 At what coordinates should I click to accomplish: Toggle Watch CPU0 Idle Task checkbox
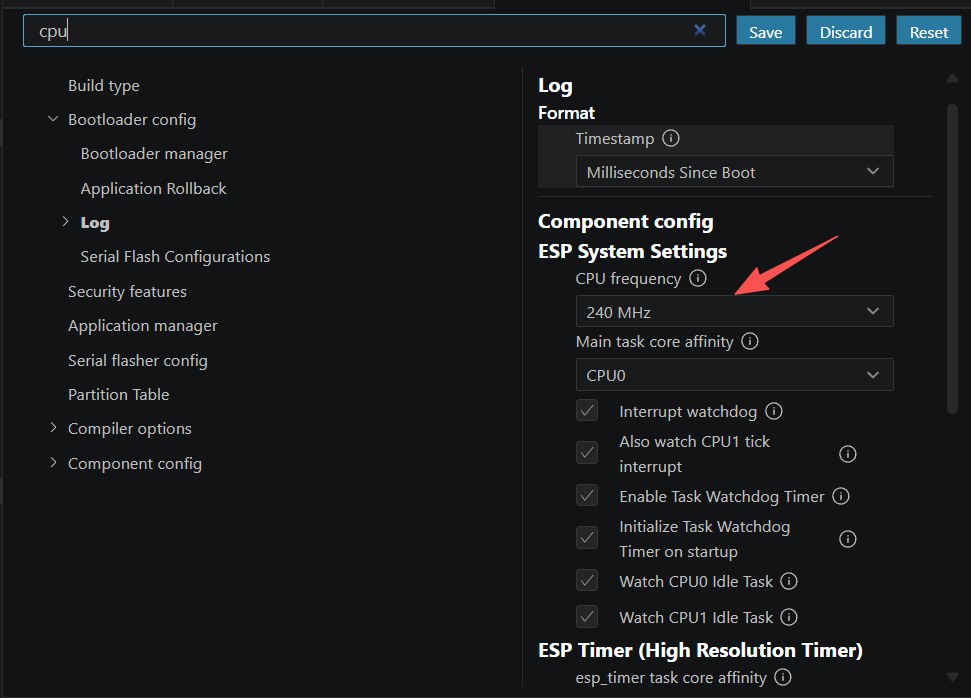pos(587,580)
